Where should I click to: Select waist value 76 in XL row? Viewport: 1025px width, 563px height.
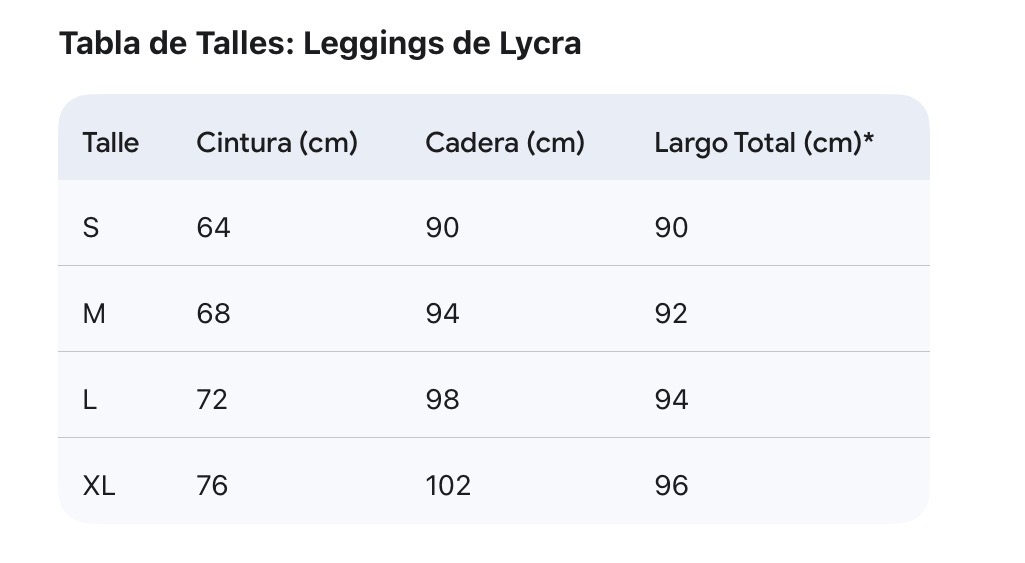tap(212, 486)
